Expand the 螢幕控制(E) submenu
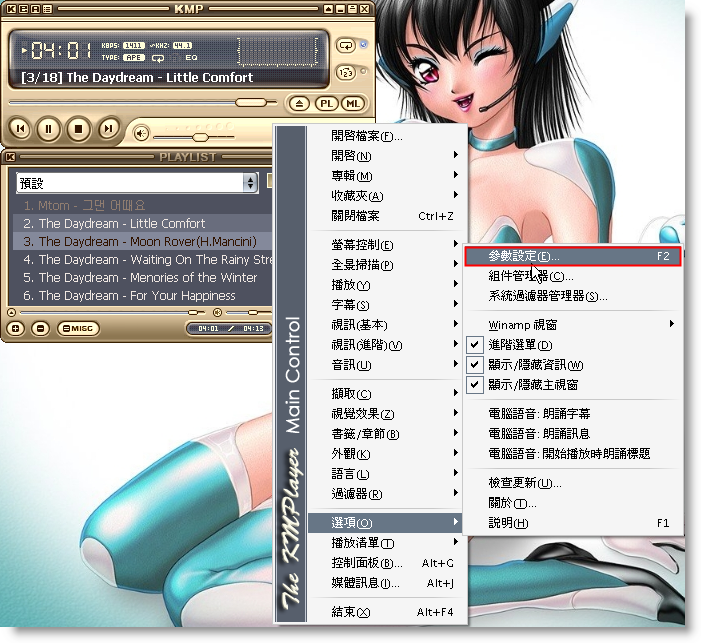This screenshot has height=643, width=701. (x=385, y=245)
